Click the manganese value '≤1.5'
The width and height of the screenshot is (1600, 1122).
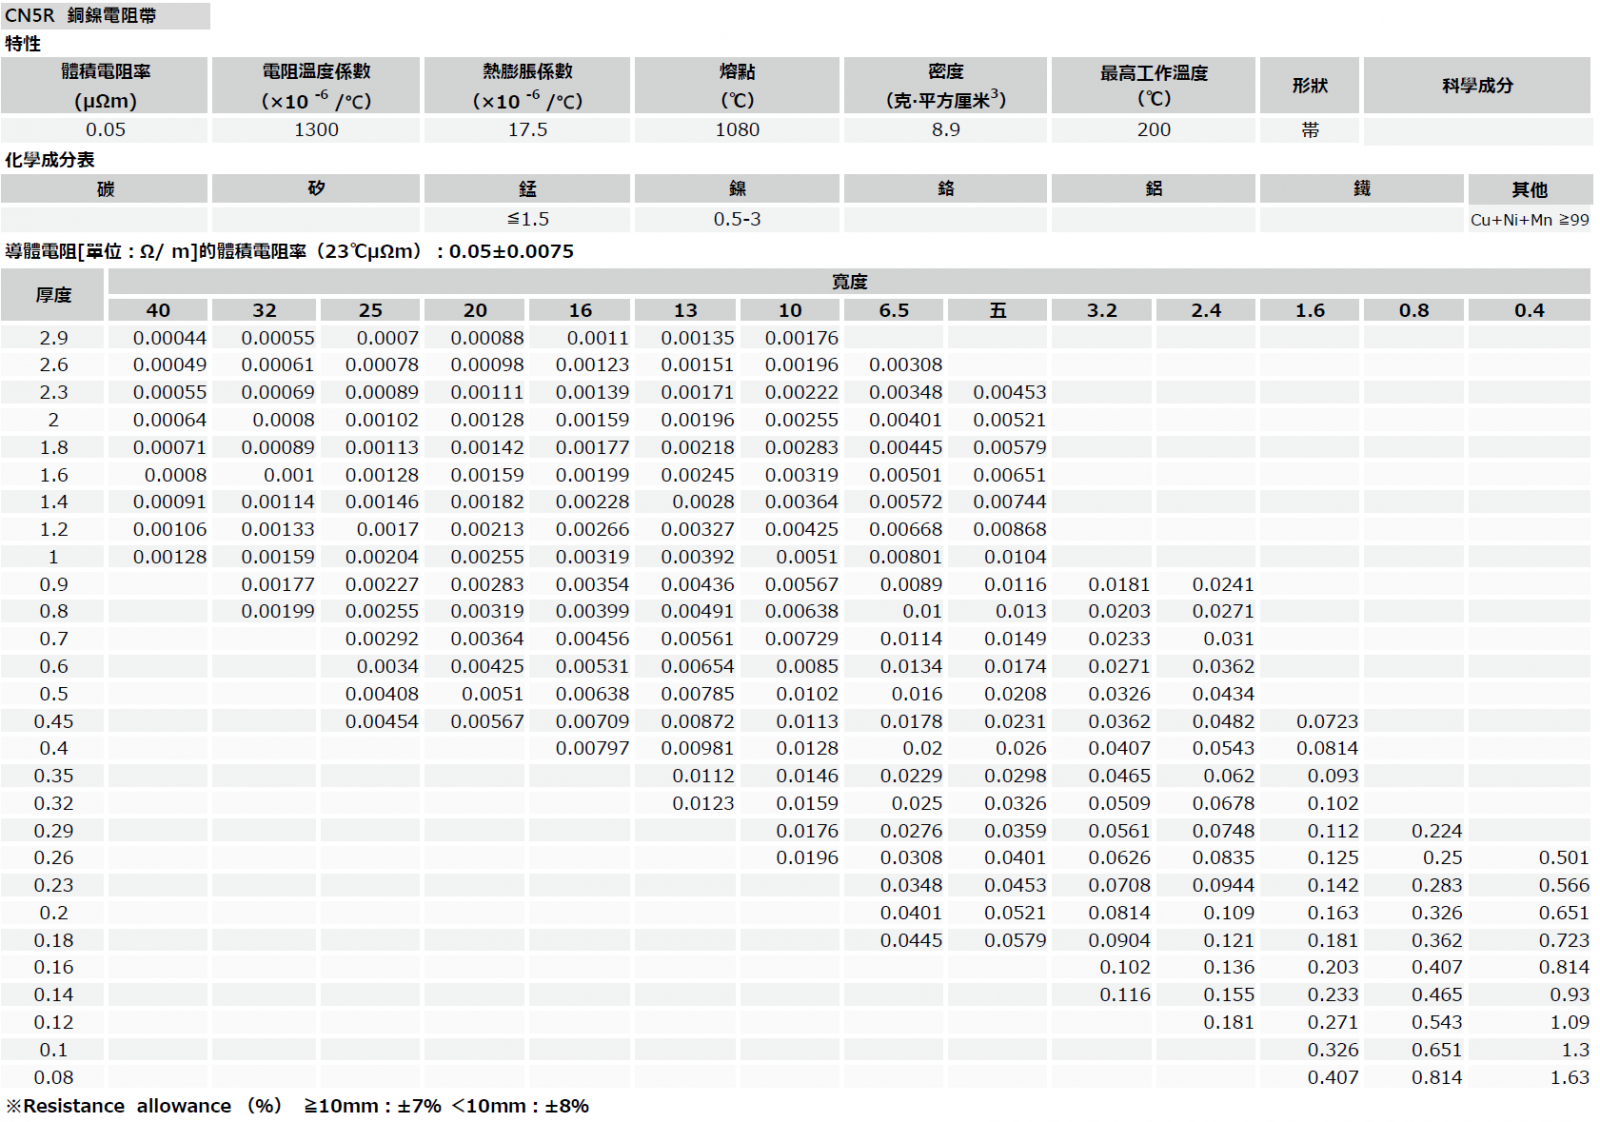(527, 219)
